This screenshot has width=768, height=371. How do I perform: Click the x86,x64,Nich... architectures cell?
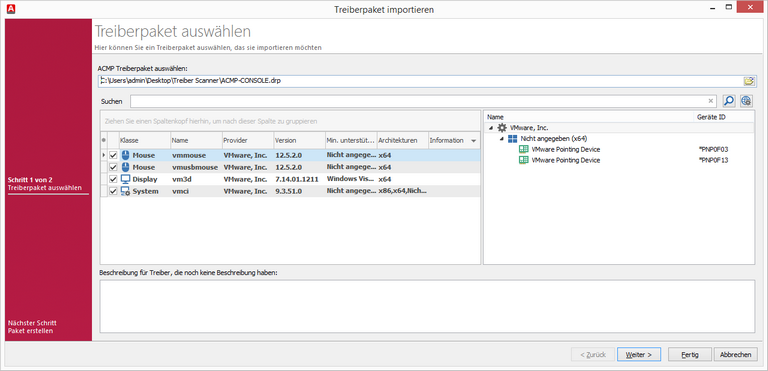coord(402,191)
